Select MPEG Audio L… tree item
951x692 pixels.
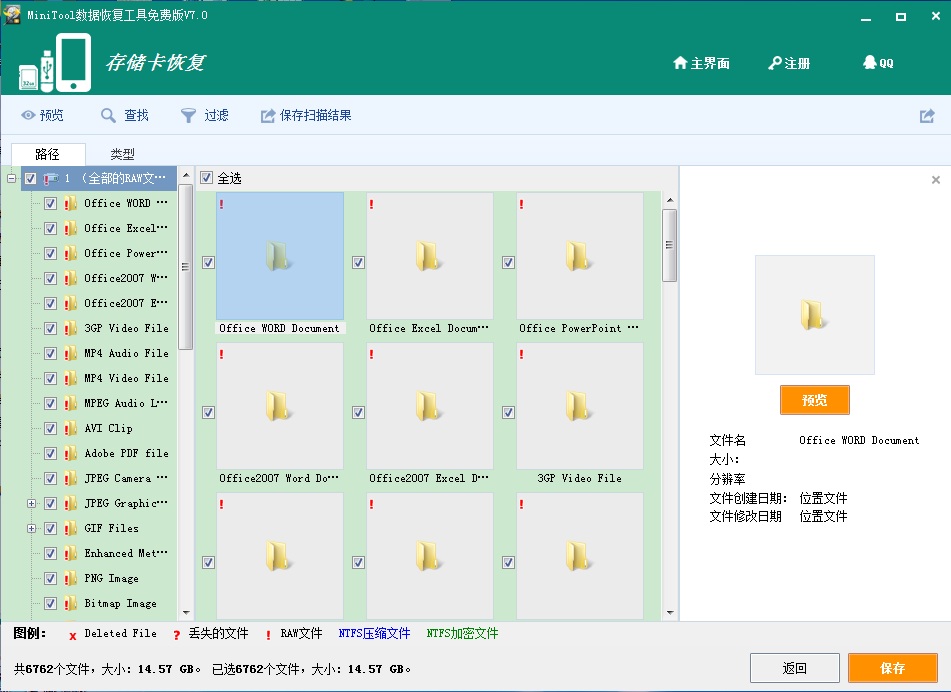tap(126, 403)
